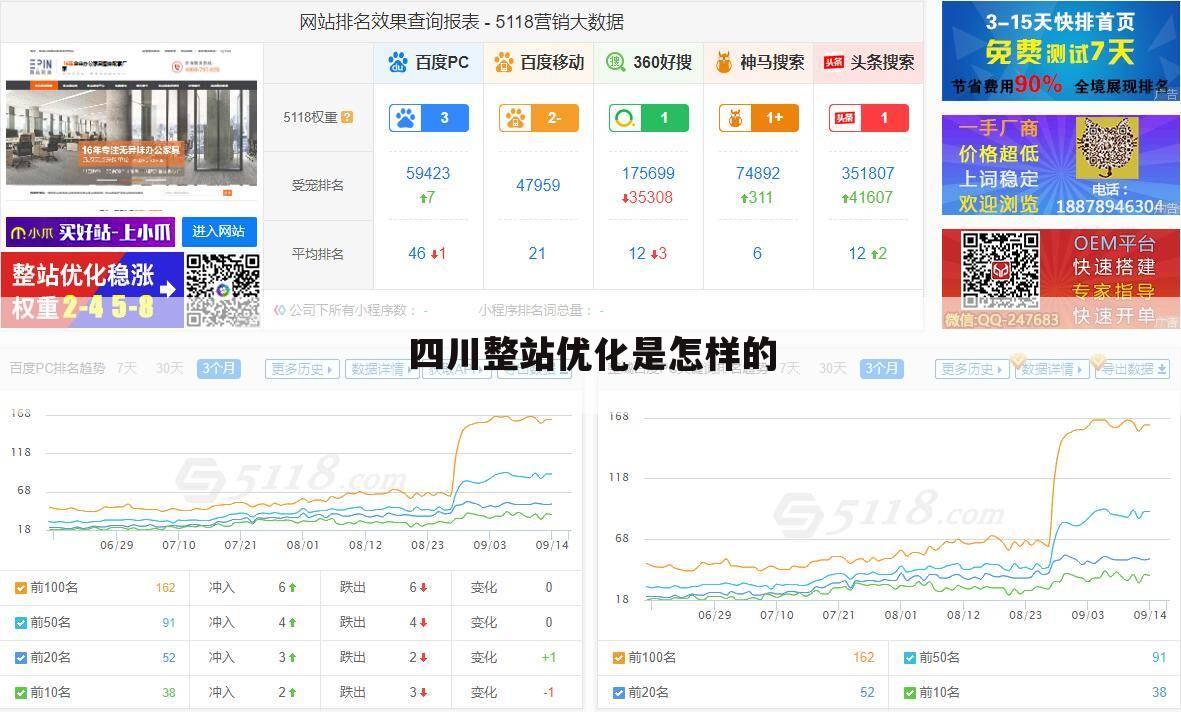Uncheck 前10名 under the right chart

(910, 692)
